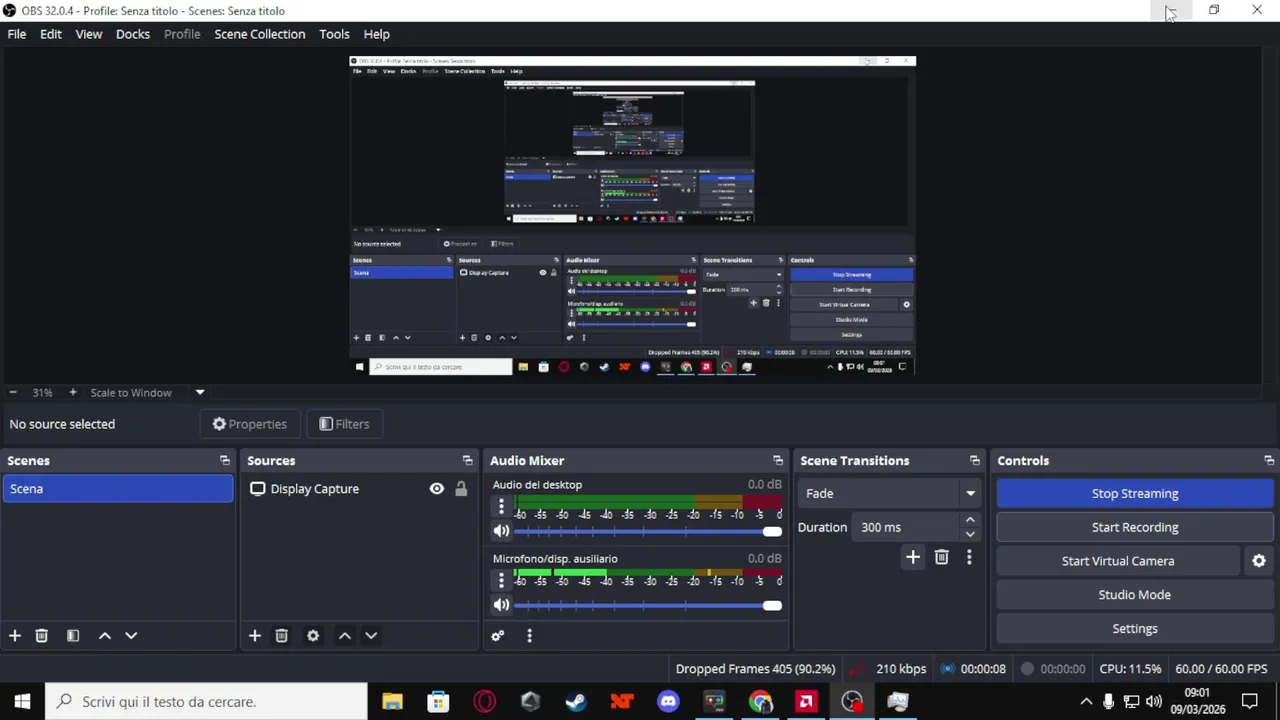The width and height of the screenshot is (1280, 720).
Task: Open the Tools menu
Action: click(334, 34)
